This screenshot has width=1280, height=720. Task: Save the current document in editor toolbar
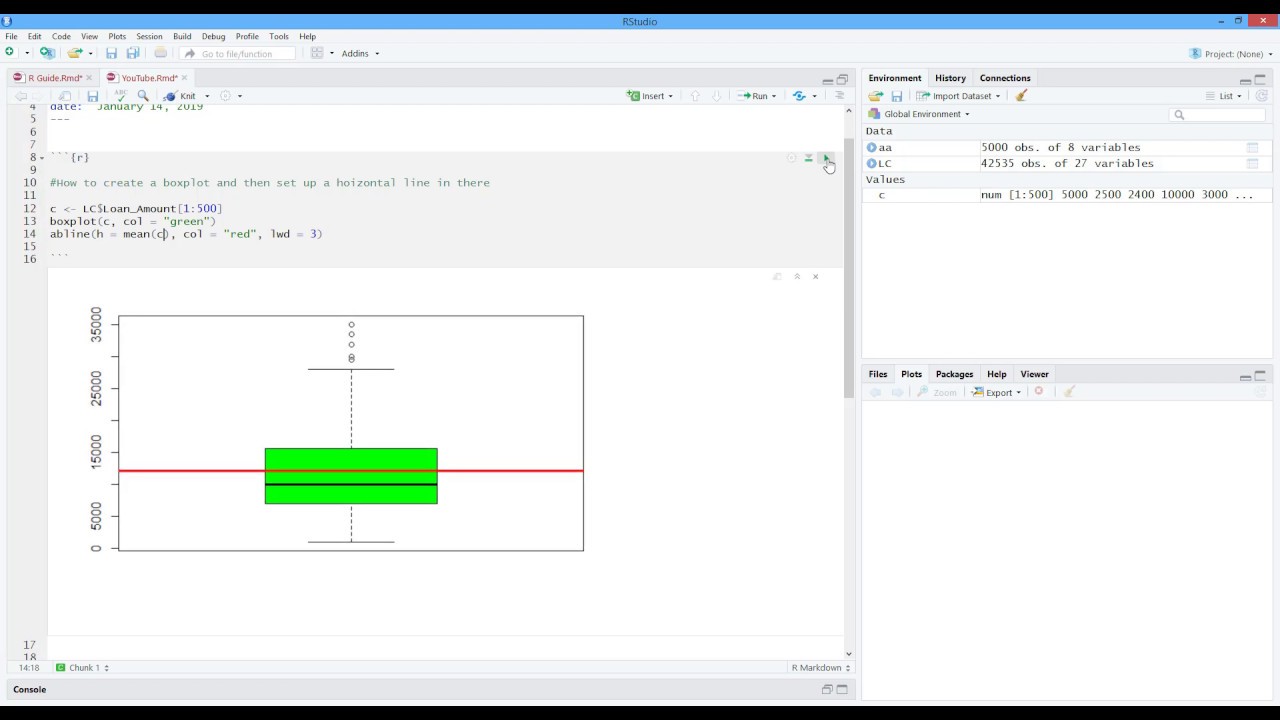(92, 96)
